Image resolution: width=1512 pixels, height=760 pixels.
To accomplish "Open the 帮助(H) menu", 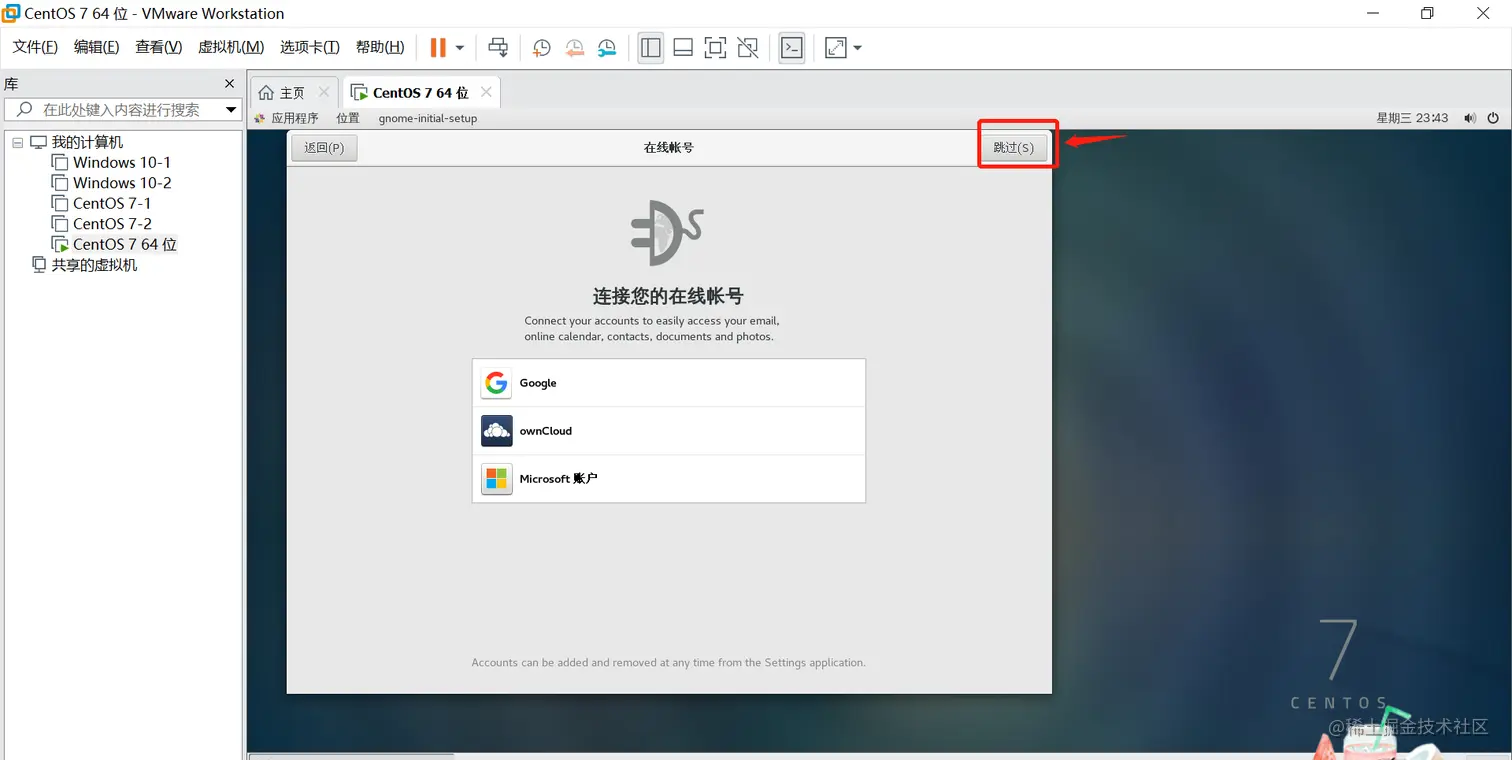I will pyautogui.click(x=380, y=47).
